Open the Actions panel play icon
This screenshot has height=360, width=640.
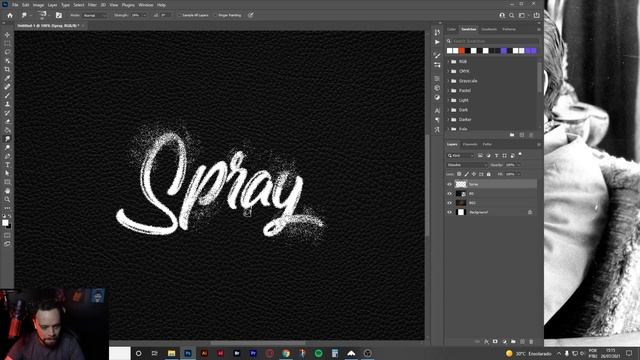437,42
